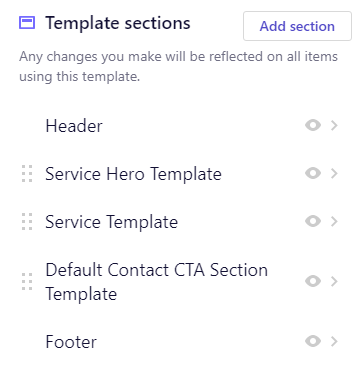Click the Service Hero Template drag handle

pyautogui.click(x=27, y=174)
